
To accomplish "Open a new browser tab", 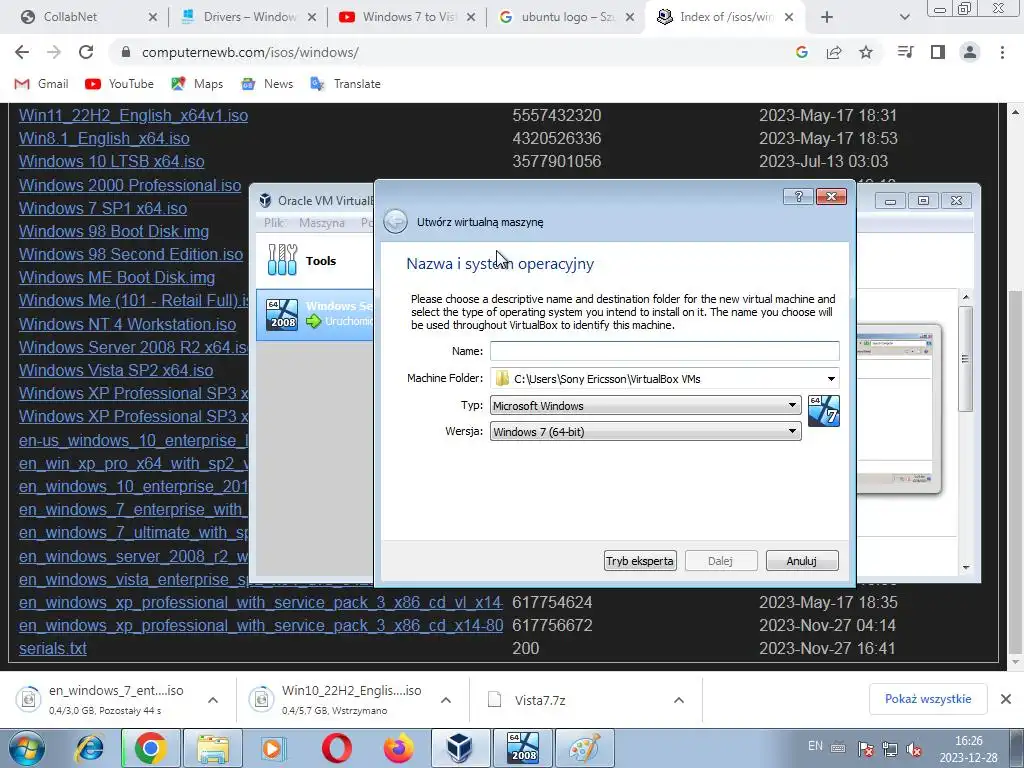I will click(827, 17).
